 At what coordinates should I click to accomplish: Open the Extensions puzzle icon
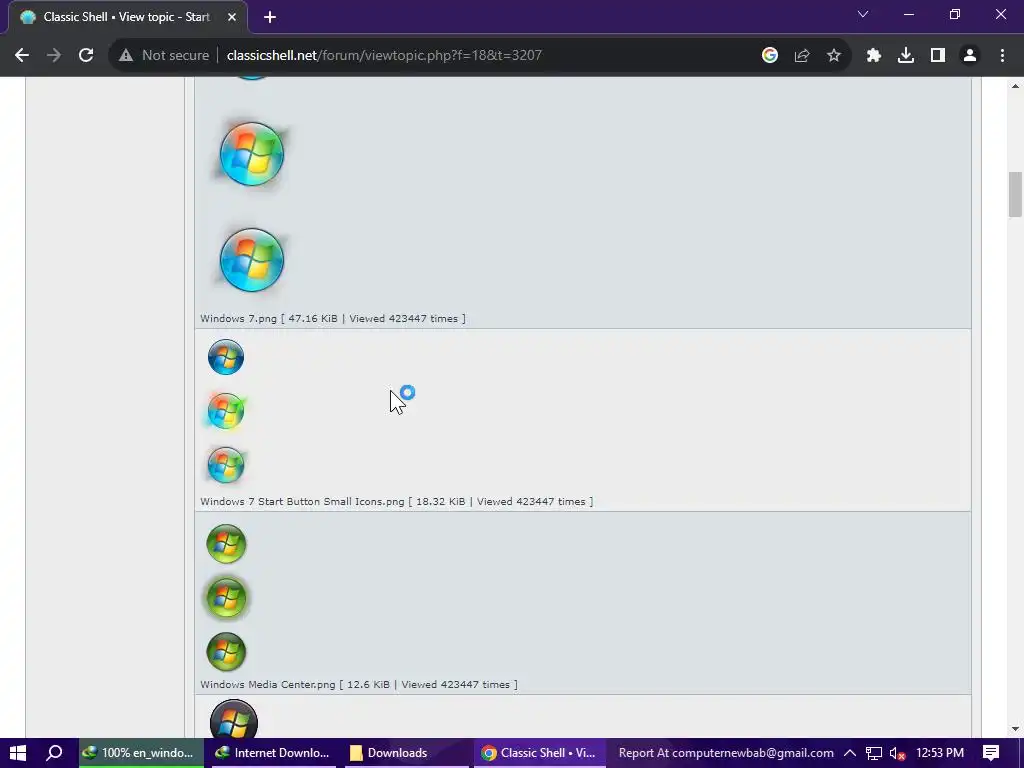coord(874,56)
